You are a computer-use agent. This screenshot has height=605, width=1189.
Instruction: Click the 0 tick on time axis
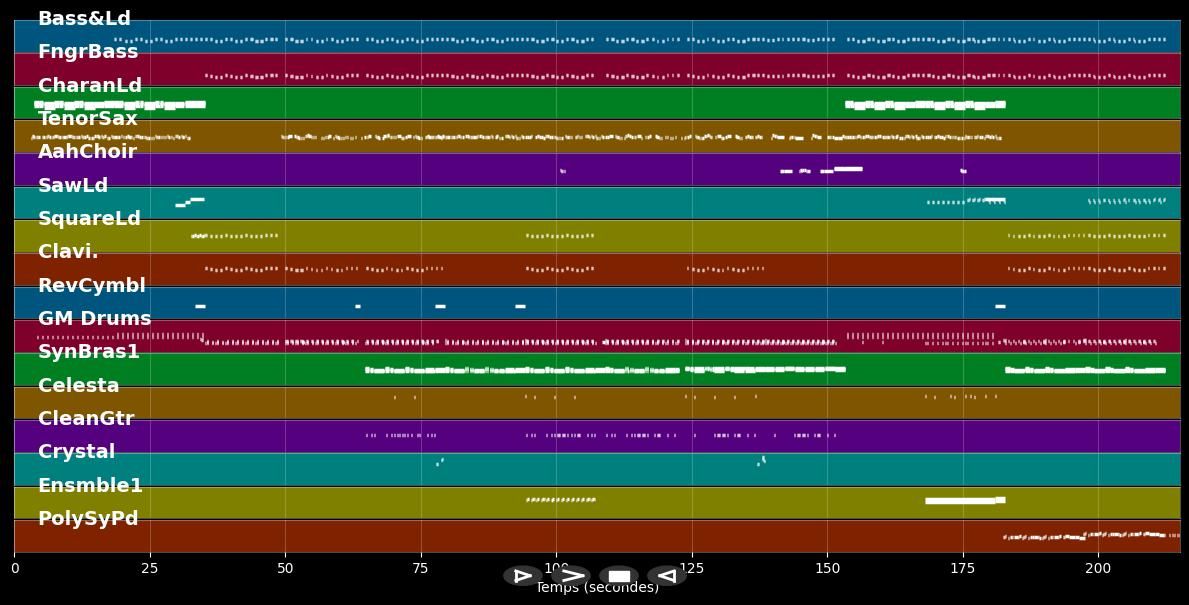click(x=14, y=569)
